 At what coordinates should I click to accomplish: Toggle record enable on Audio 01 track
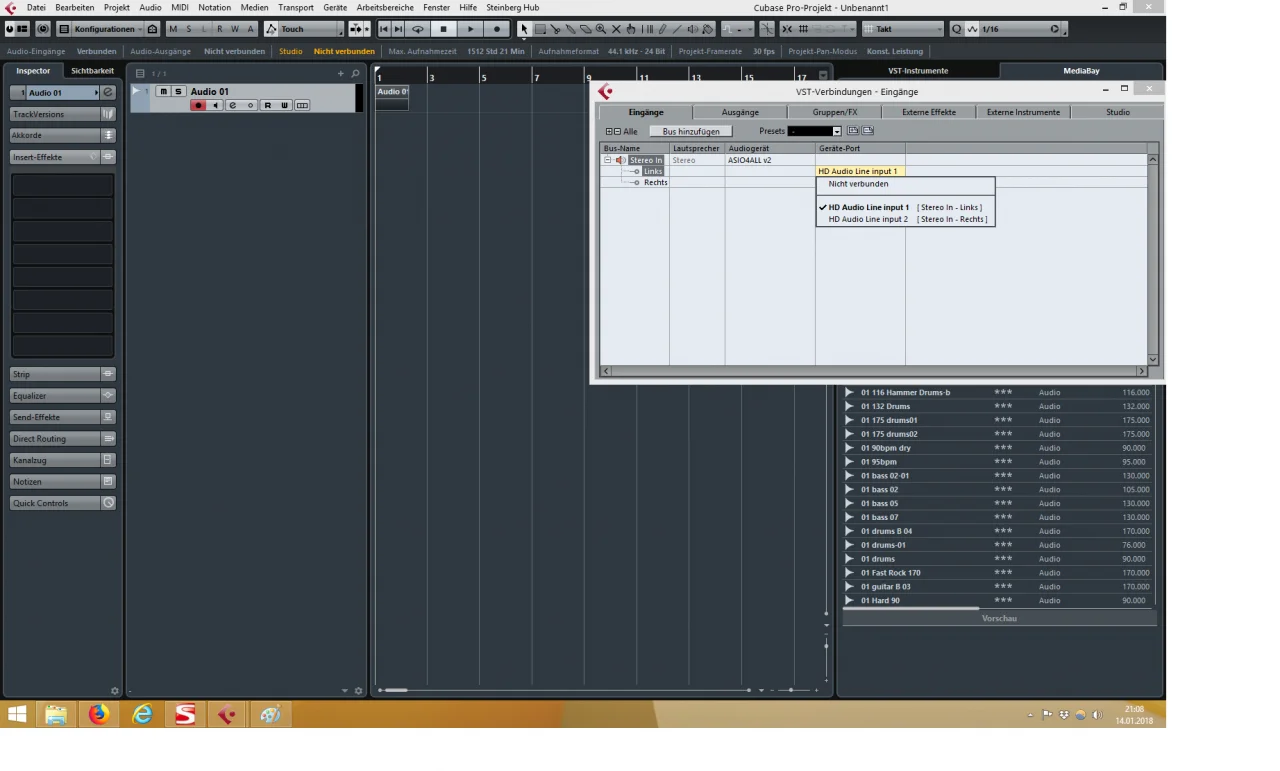pyautogui.click(x=198, y=105)
